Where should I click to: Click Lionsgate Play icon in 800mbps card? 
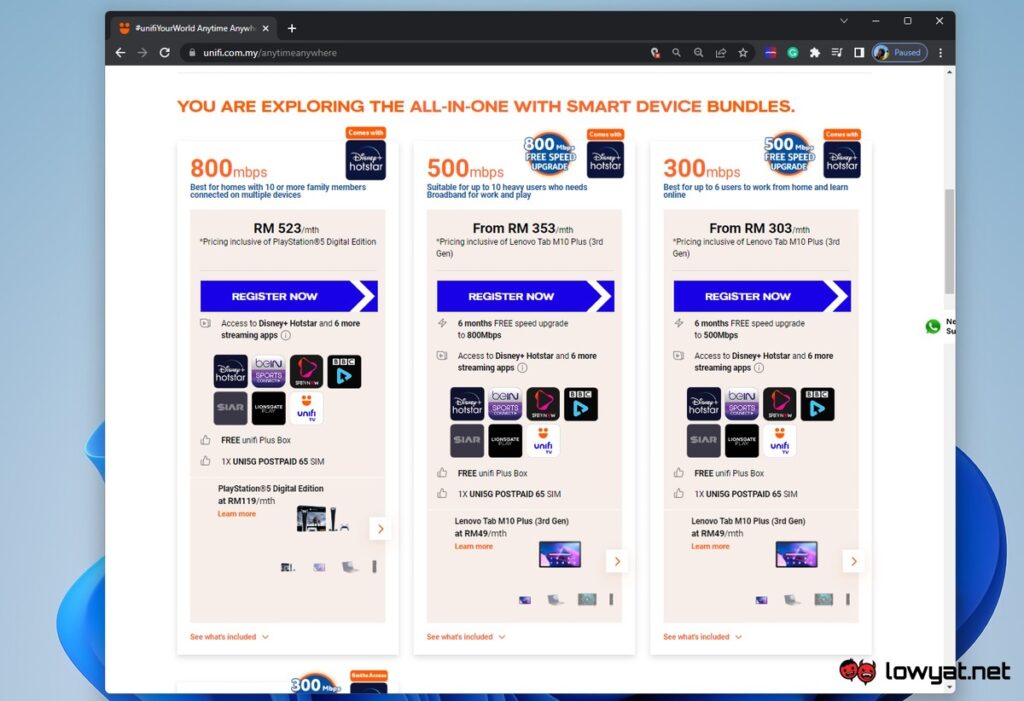[268, 408]
